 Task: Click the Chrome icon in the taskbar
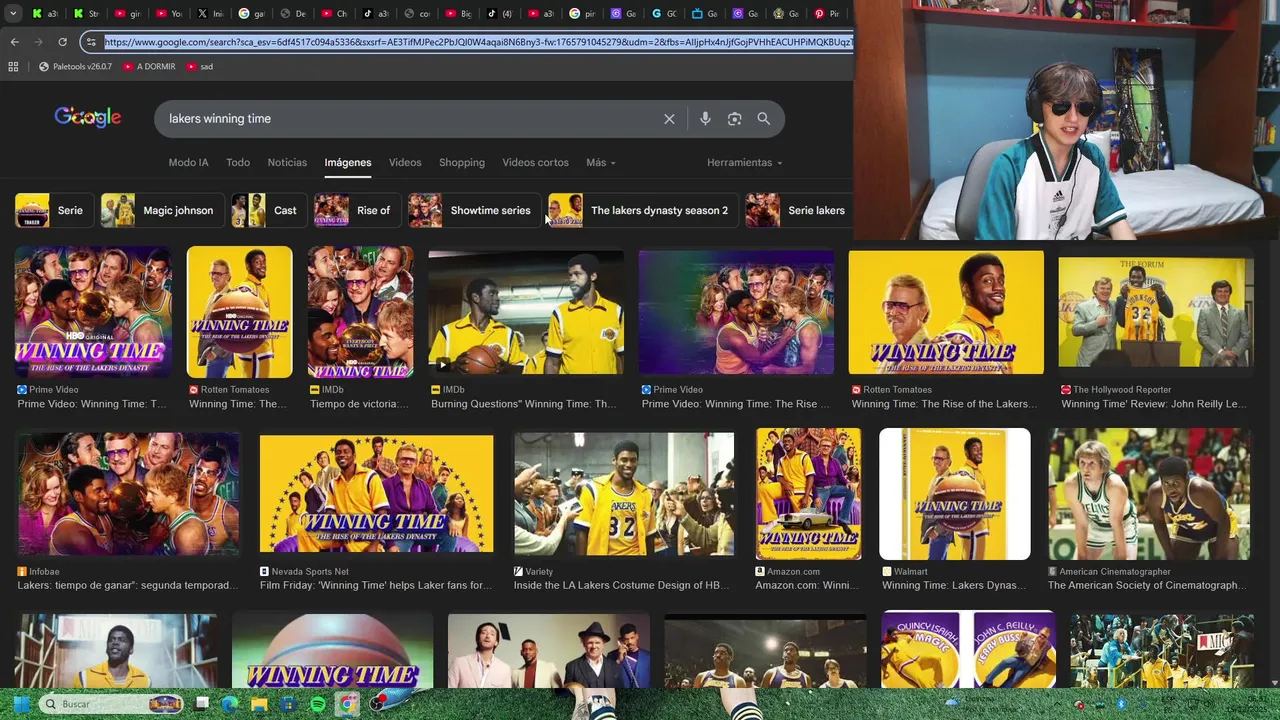(347, 704)
